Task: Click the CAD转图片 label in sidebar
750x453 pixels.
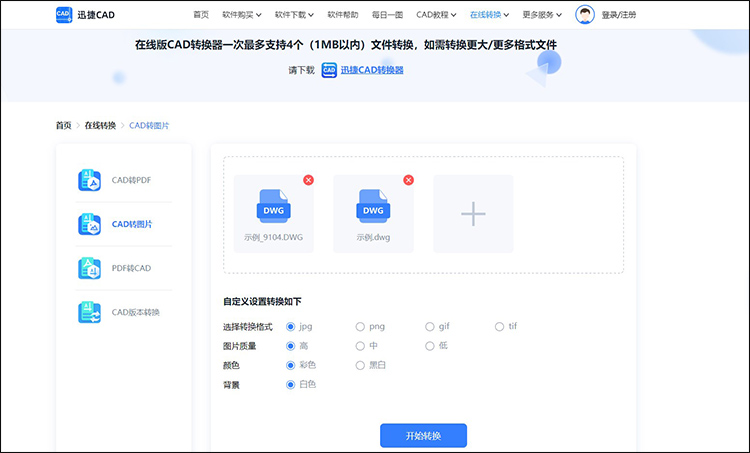Action: point(132,224)
